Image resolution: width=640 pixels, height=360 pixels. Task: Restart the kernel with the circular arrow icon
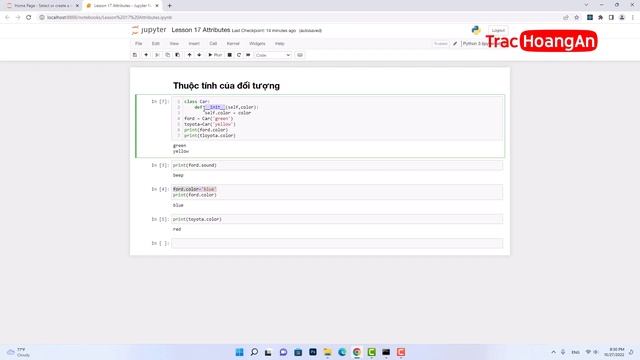(239, 55)
